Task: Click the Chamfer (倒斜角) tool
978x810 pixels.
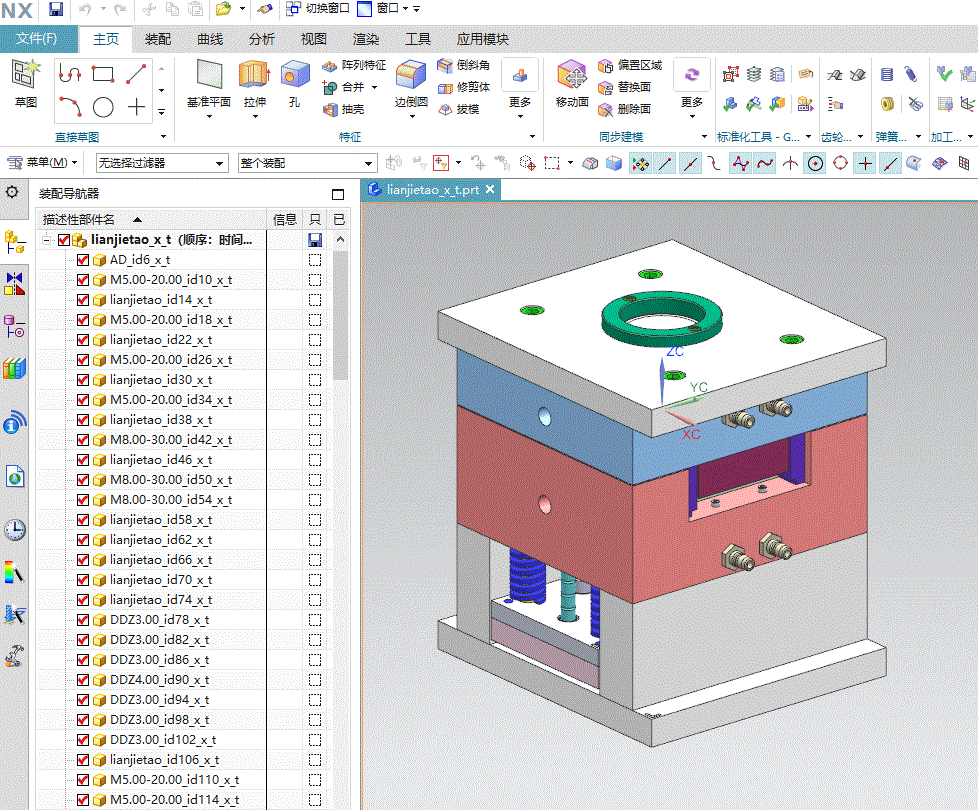Action: (x=463, y=65)
